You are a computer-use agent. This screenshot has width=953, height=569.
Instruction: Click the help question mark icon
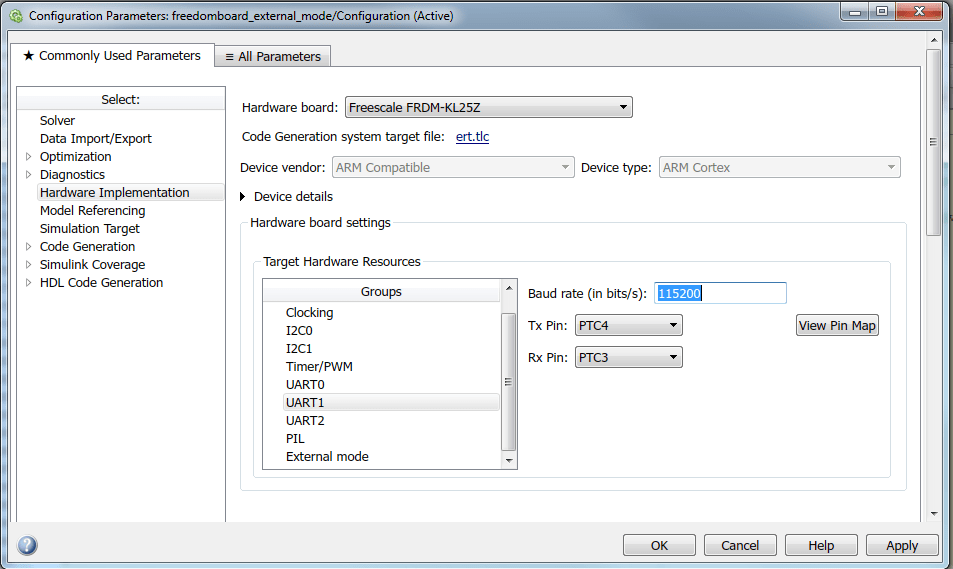click(27, 545)
